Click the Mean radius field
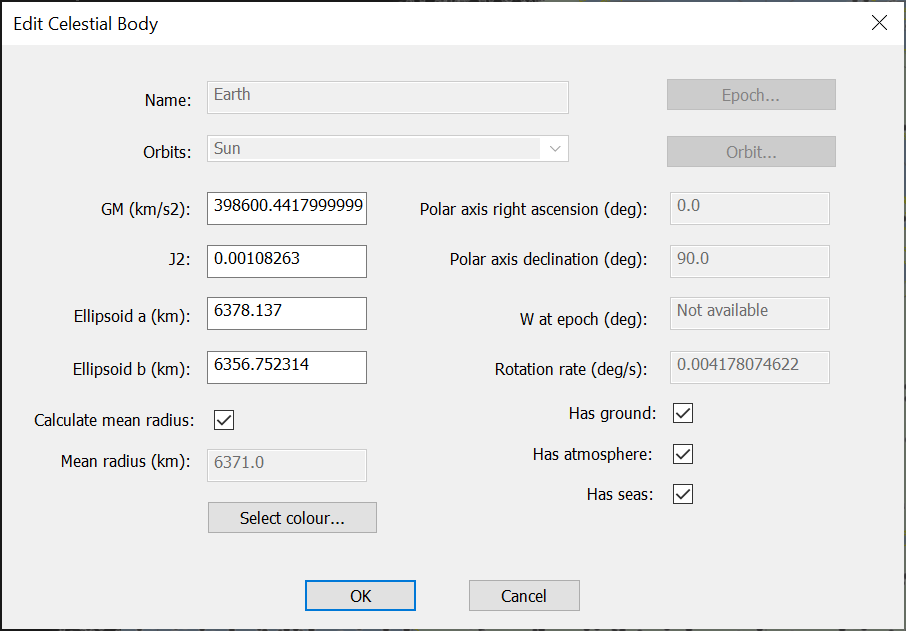 [x=287, y=465]
